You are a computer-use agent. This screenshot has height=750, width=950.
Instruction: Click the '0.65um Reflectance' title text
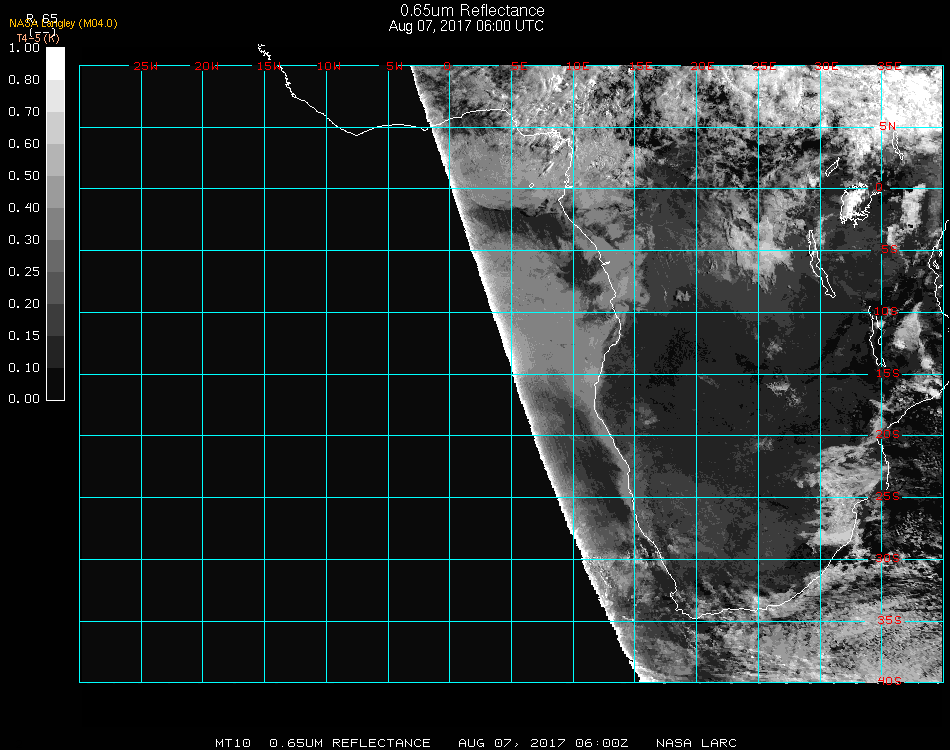click(x=472, y=10)
